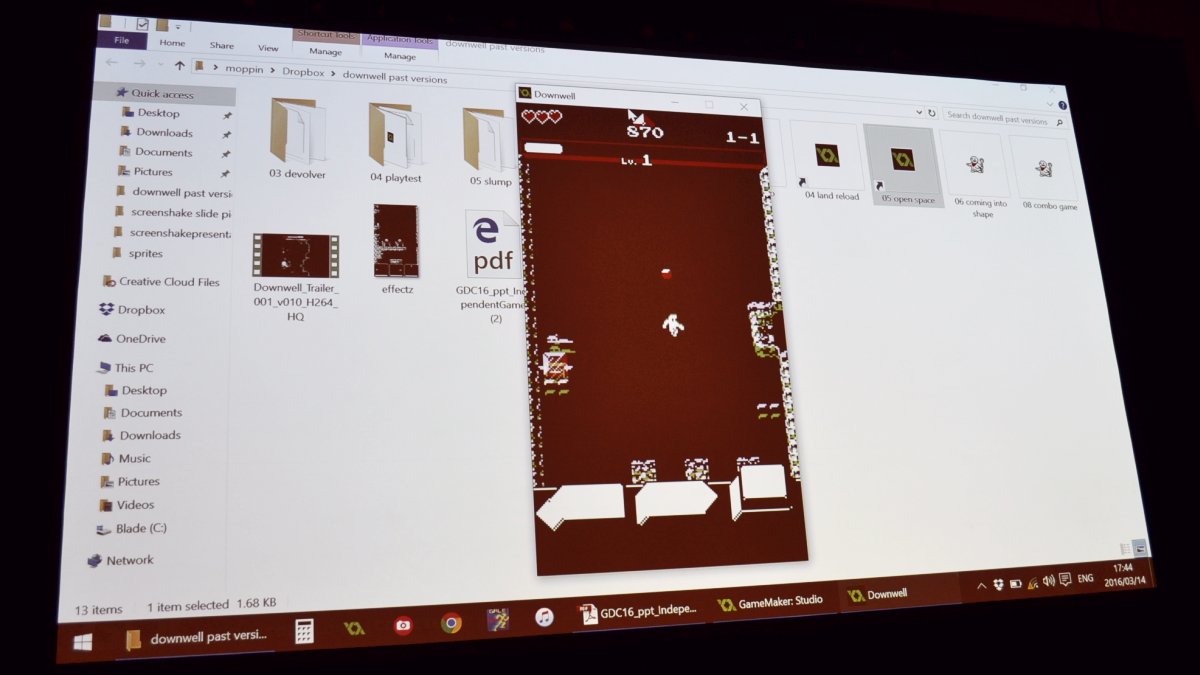Image resolution: width=1200 pixels, height=675 pixels.
Task: Unpin Desktop using its pin icon
Action: (x=227, y=117)
